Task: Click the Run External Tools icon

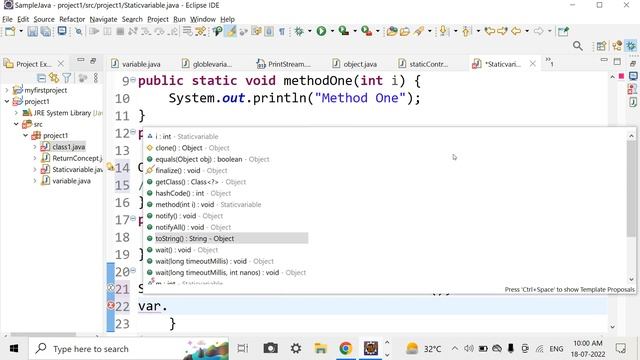Action: (x=367, y=31)
